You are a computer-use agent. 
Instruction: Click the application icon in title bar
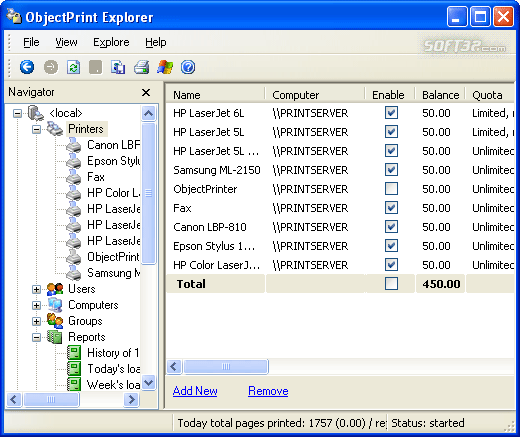tap(14, 16)
